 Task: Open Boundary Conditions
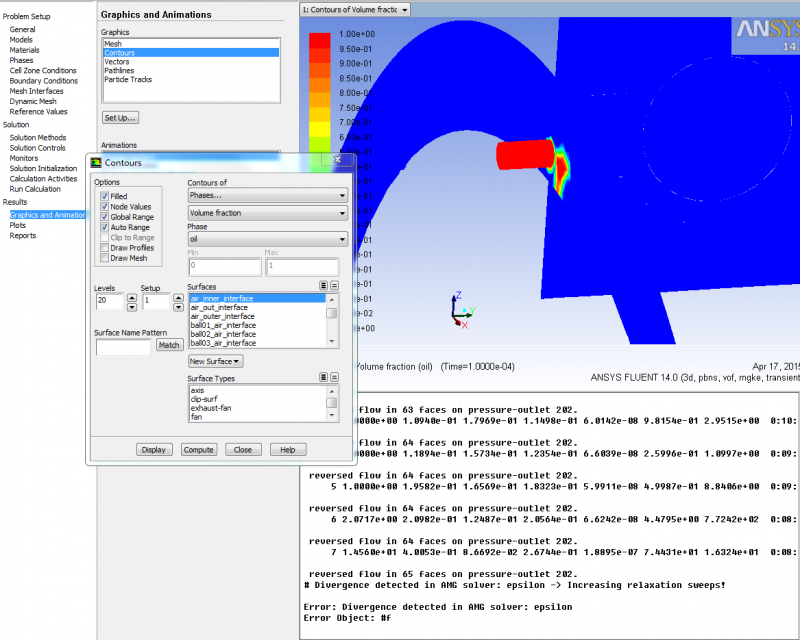tap(44, 81)
